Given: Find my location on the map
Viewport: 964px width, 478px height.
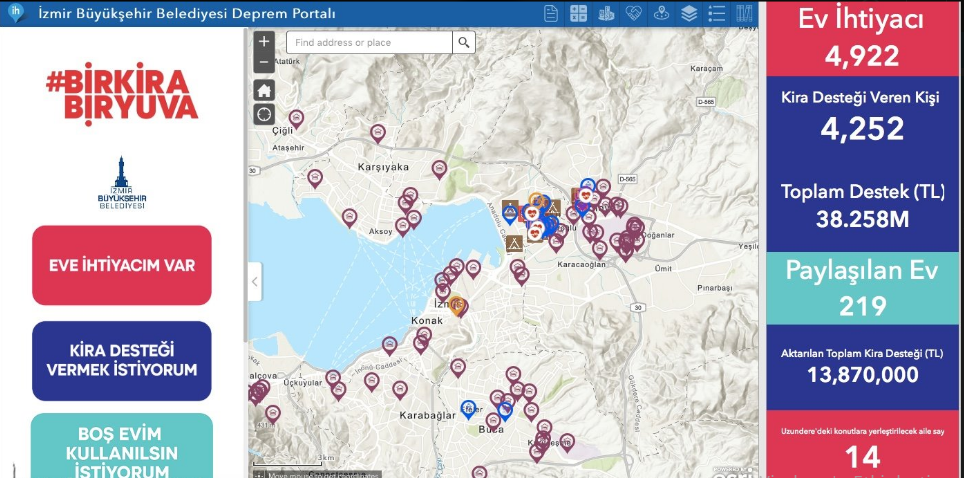Looking at the screenshot, I should tap(264, 113).
